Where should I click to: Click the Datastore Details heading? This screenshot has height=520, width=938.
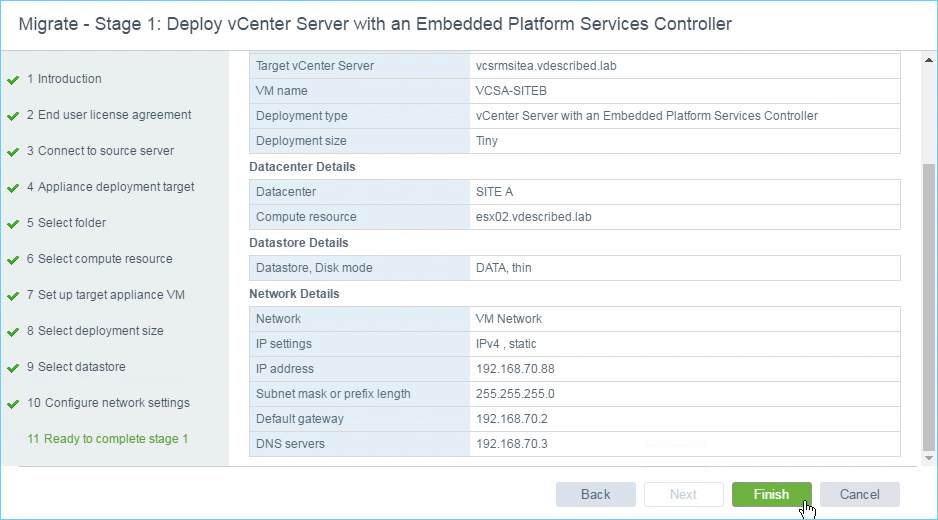coord(299,243)
